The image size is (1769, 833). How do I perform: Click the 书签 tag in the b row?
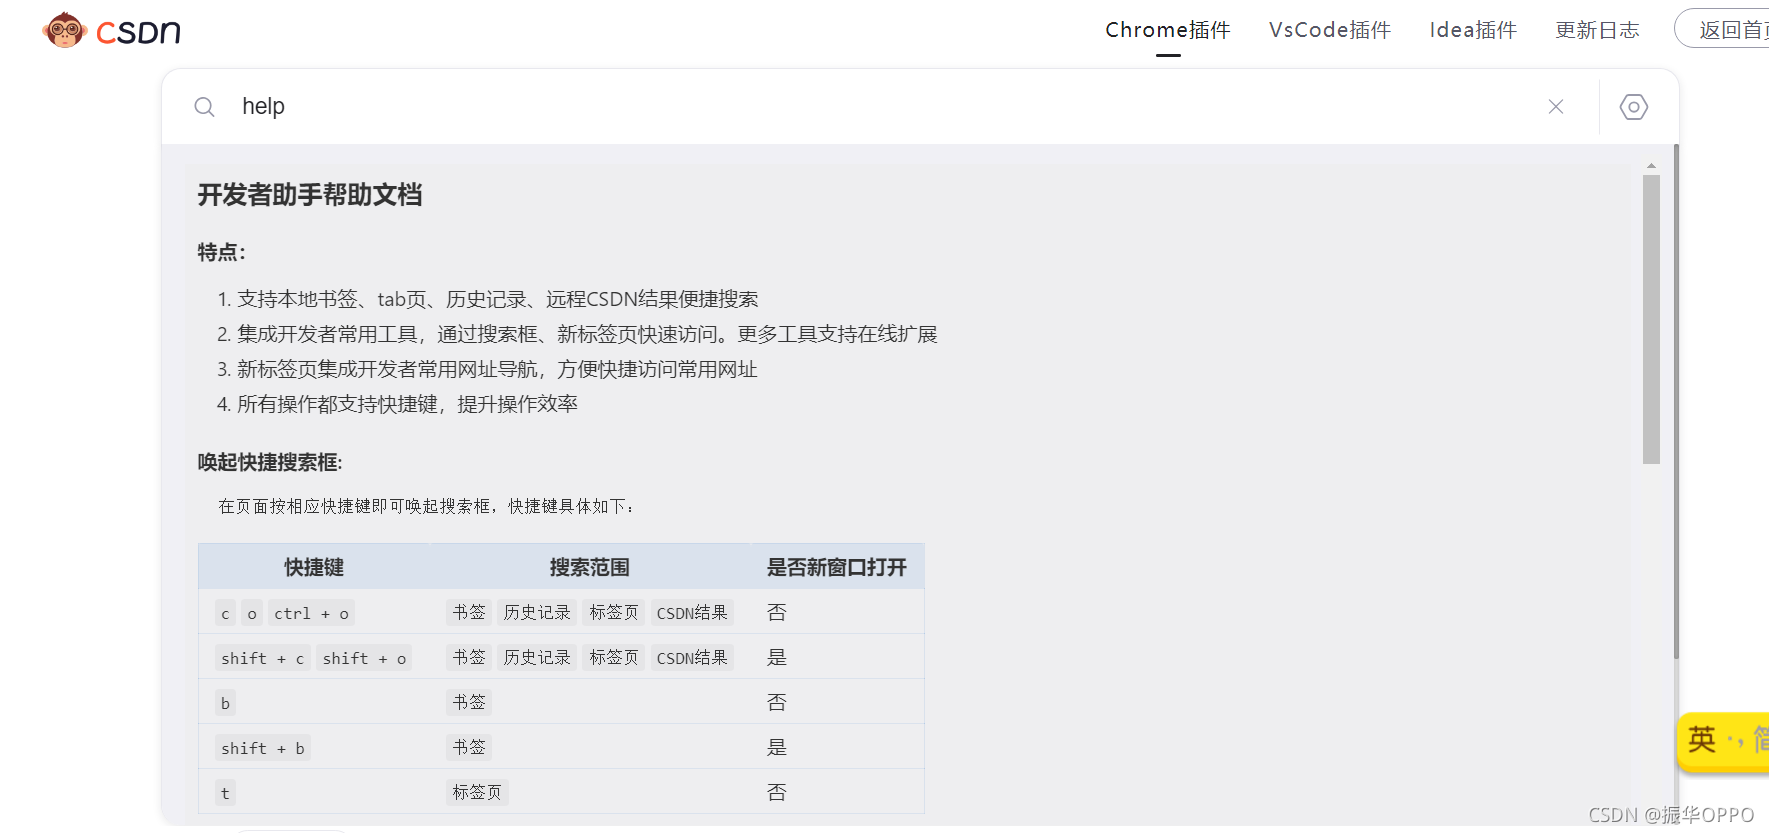[x=469, y=702]
